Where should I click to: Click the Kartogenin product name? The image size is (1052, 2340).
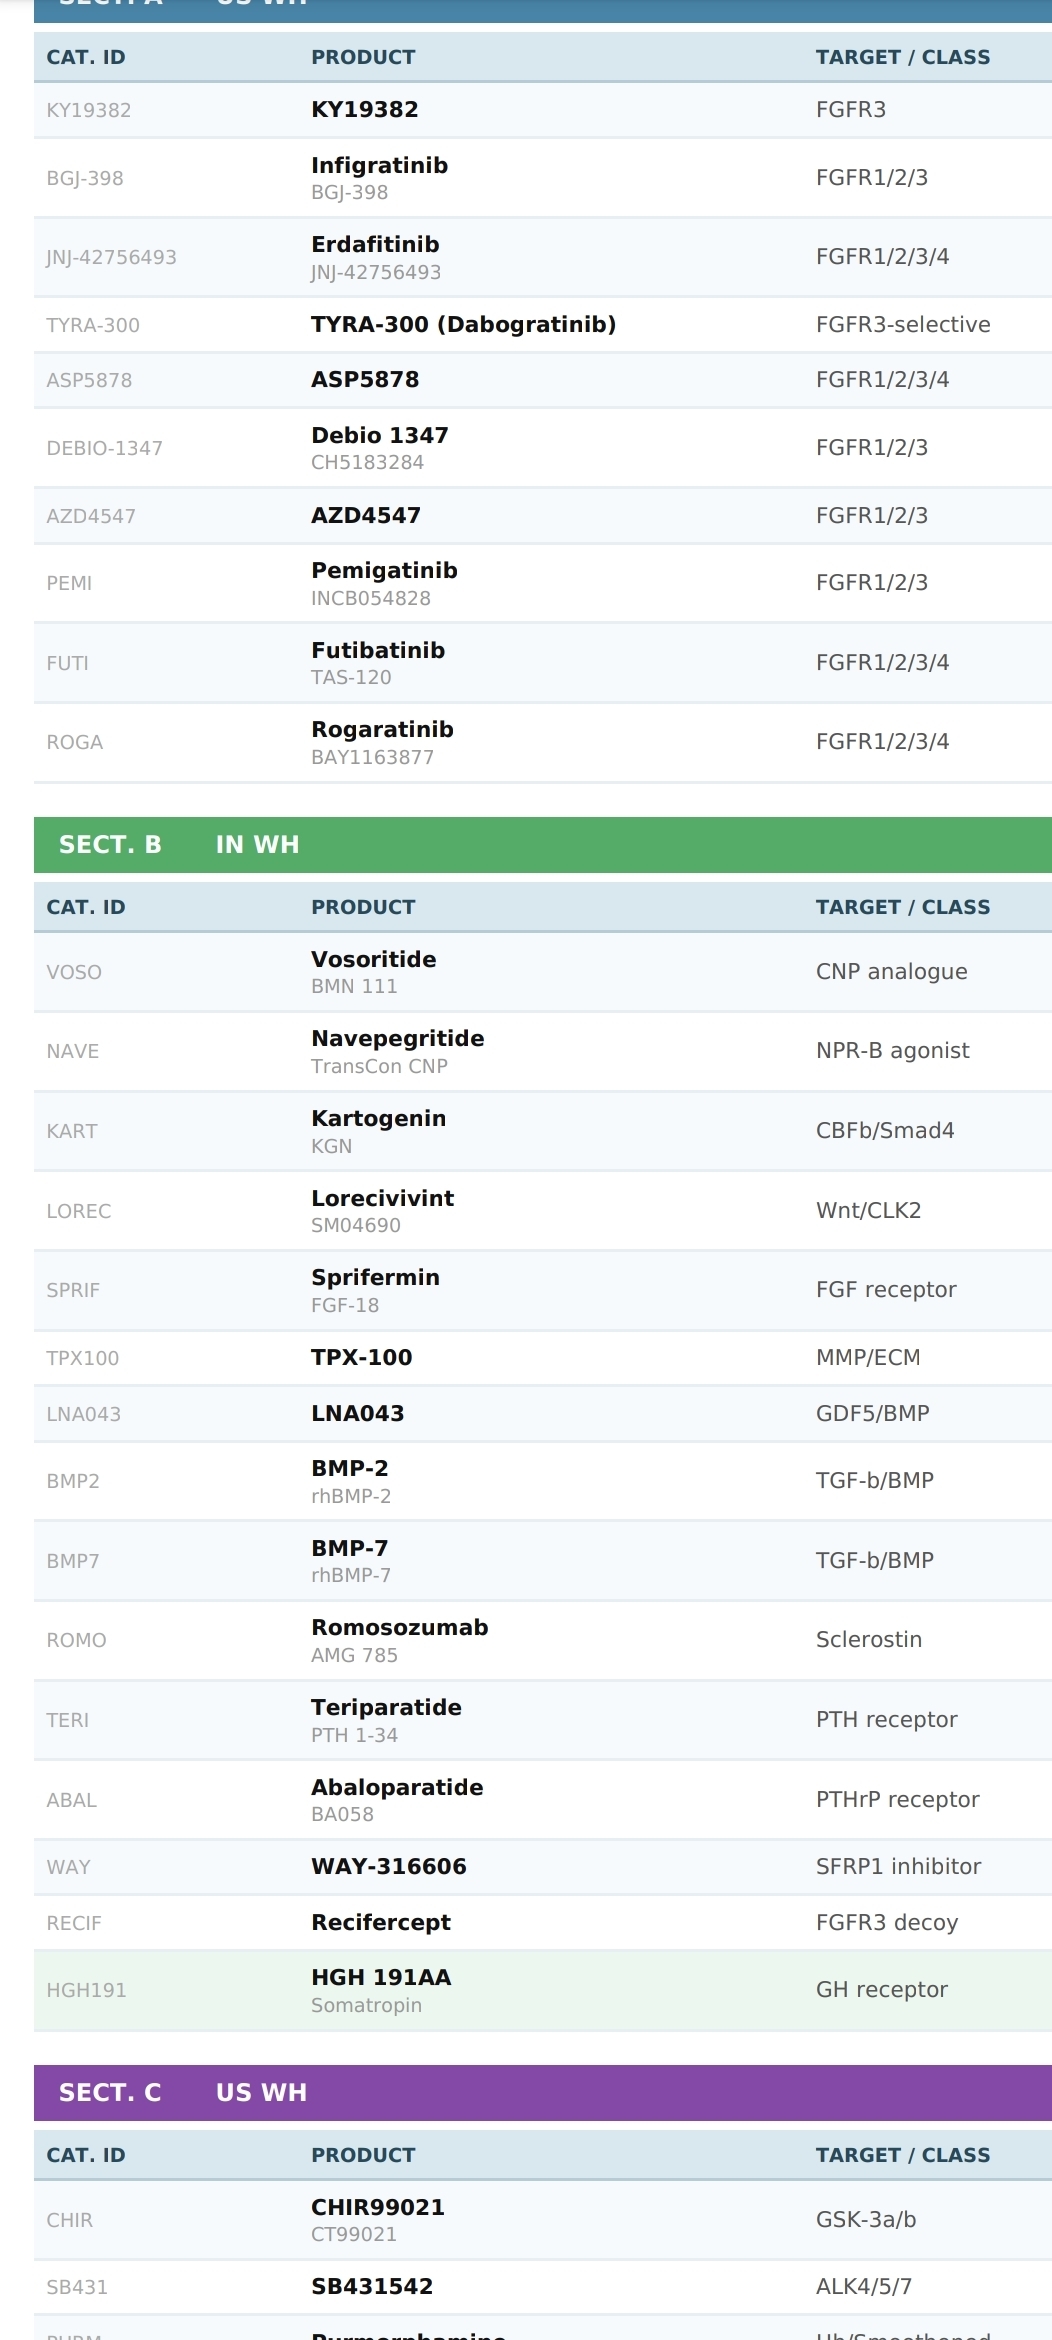click(x=378, y=1118)
